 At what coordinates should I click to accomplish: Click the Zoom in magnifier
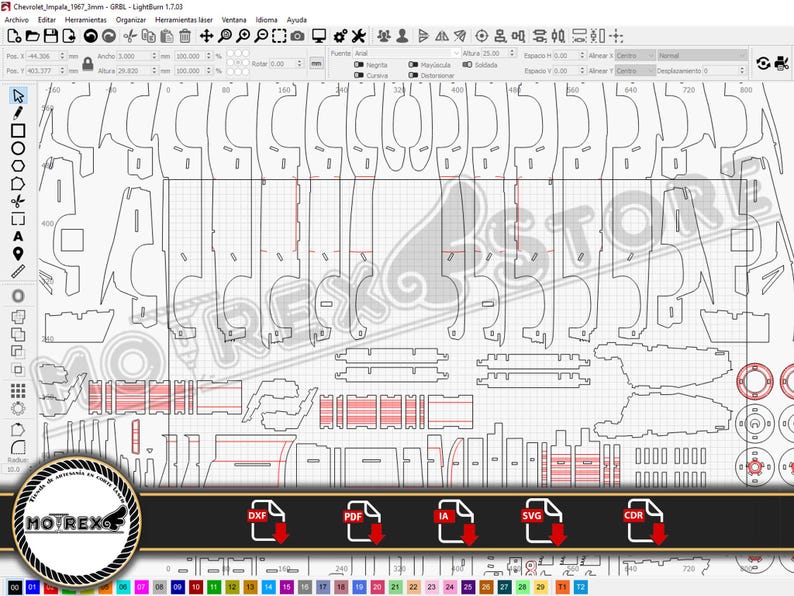click(x=243, y=36)
